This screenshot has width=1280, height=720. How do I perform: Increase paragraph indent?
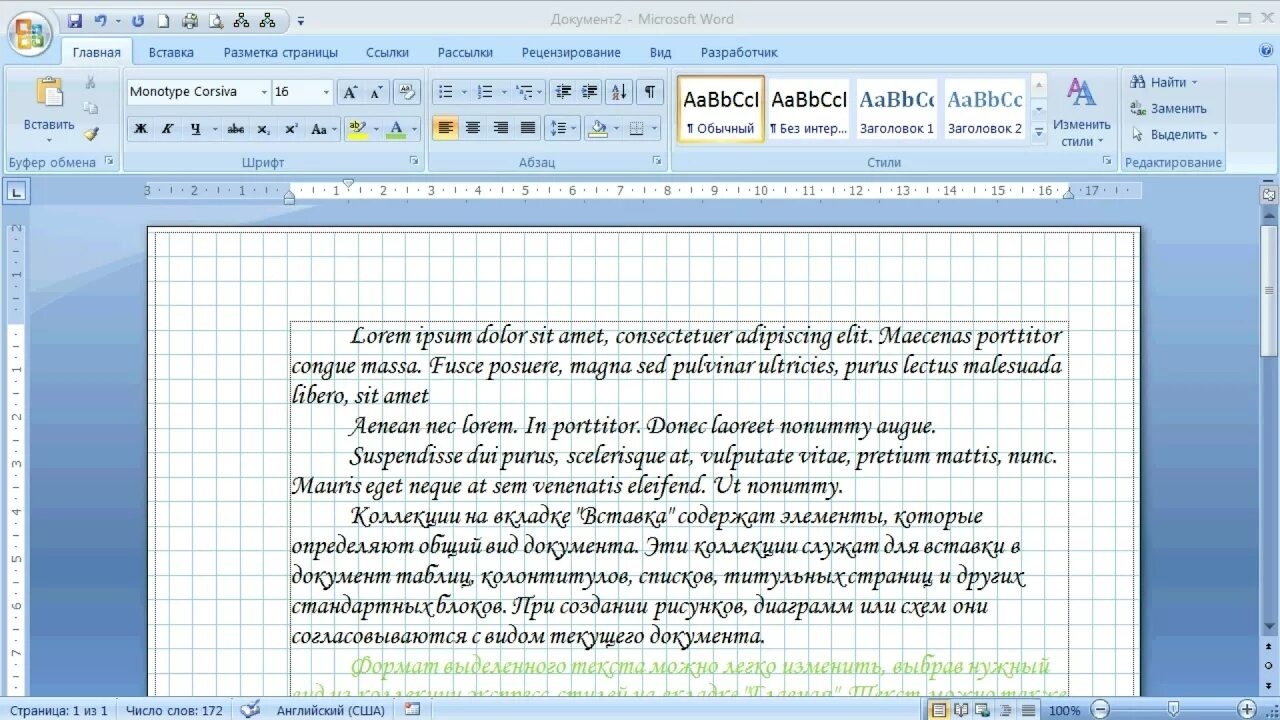click(590, 92)
